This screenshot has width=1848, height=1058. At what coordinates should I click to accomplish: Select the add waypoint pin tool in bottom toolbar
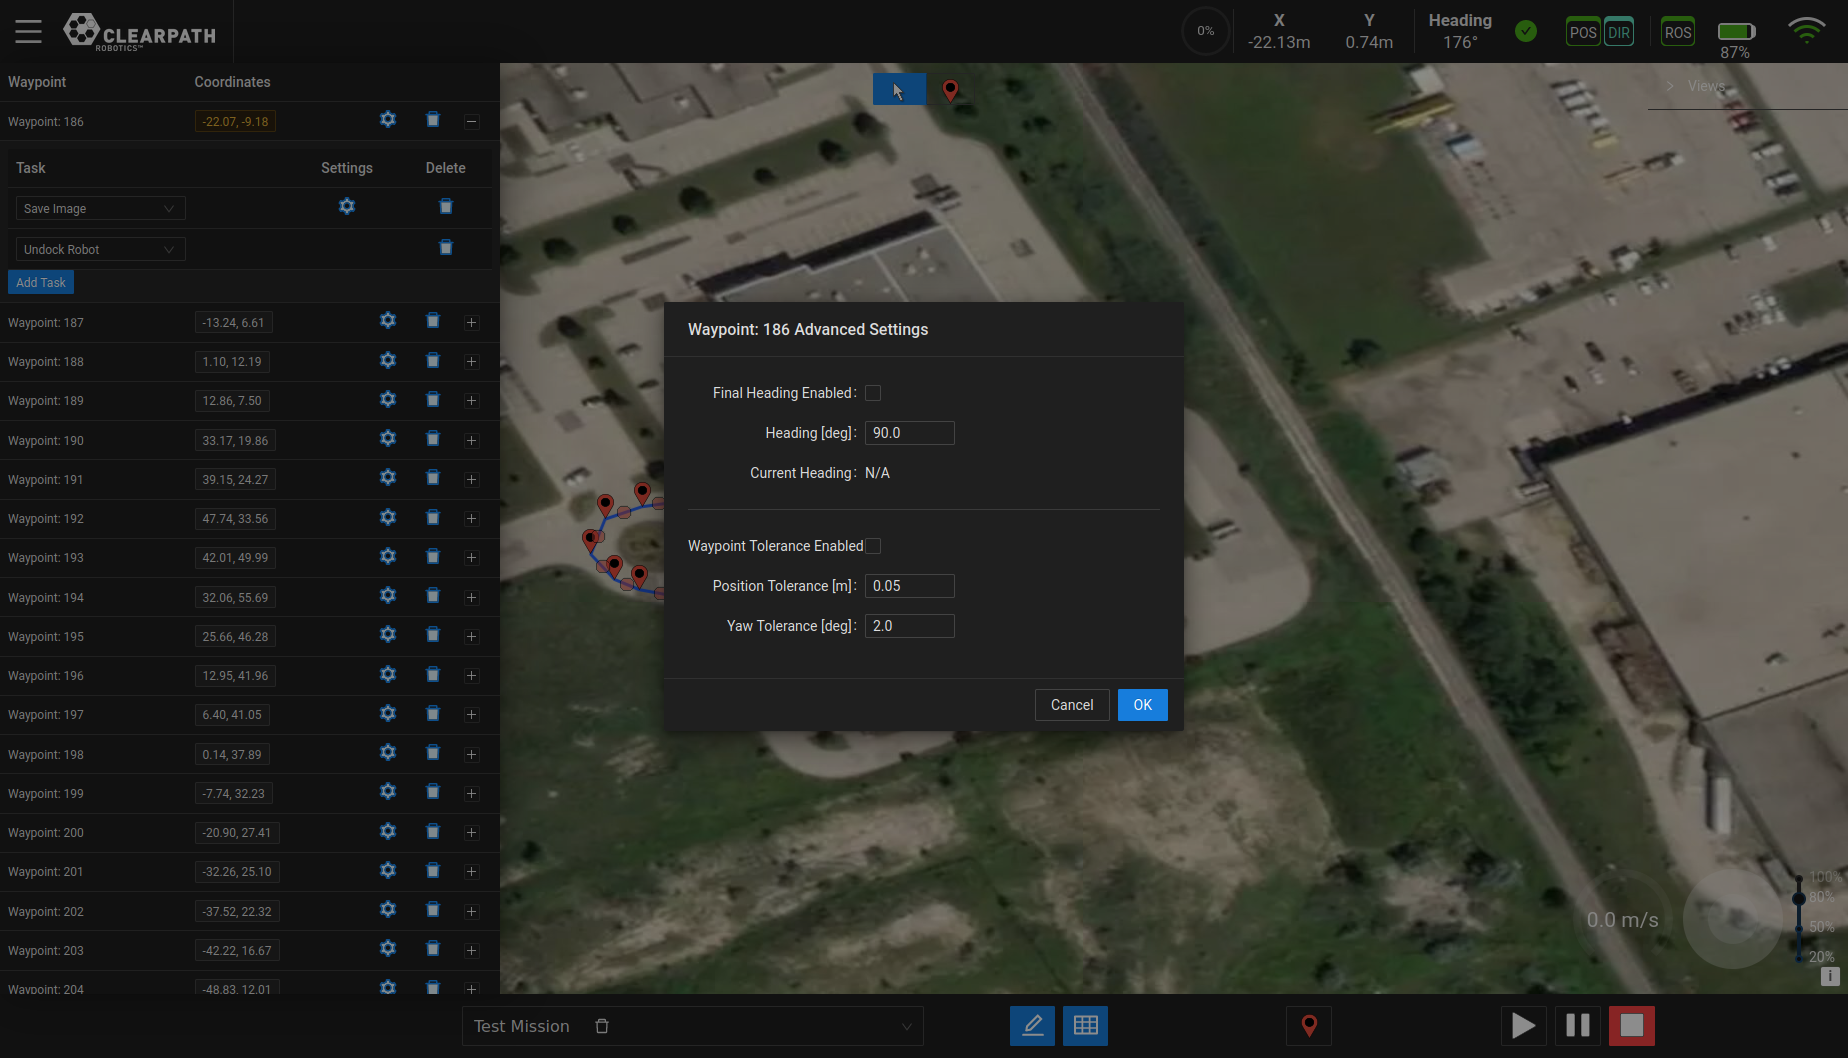coord(1308,1026)
